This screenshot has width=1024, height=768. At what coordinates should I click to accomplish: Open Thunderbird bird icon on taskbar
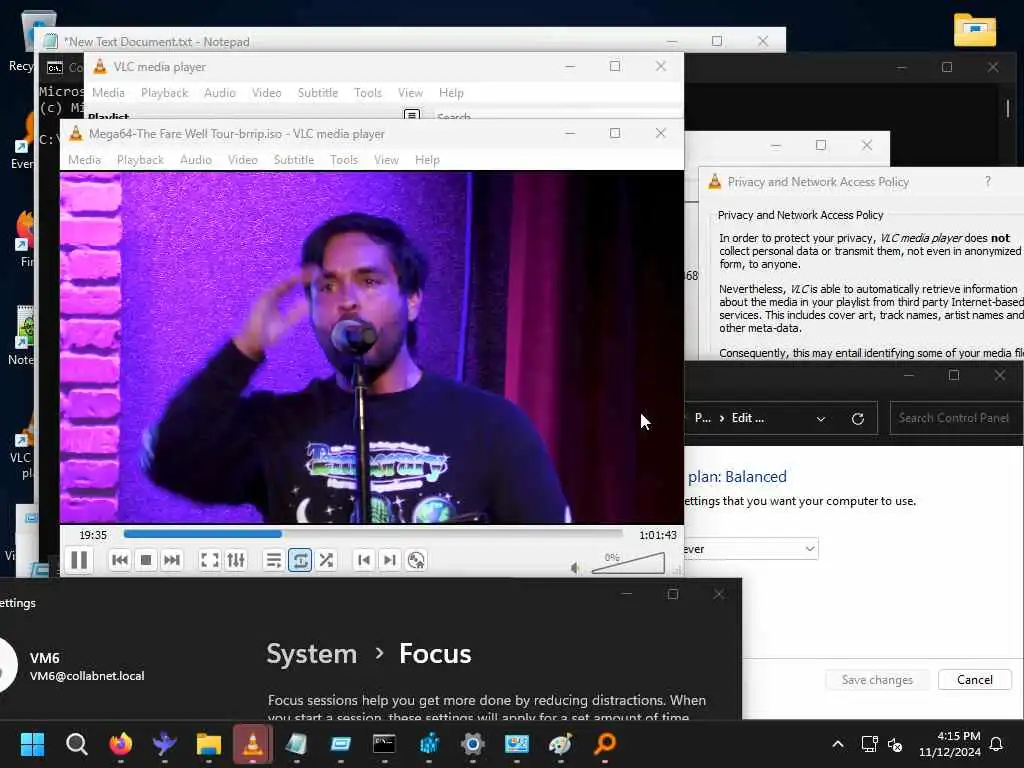165,744
